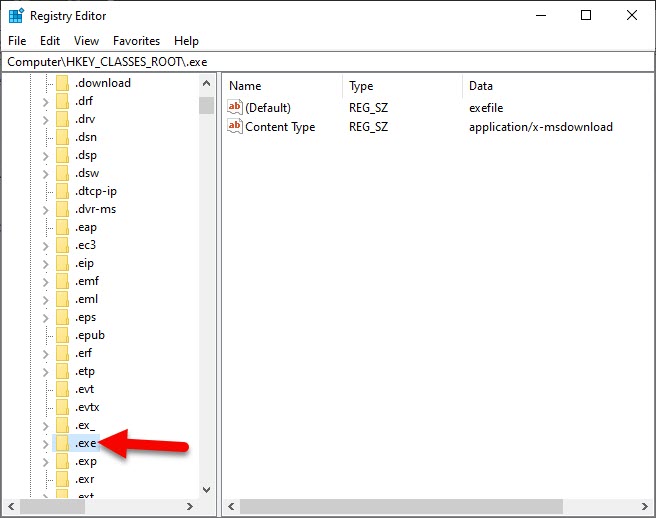Click the registry path address bar
Image resolution: width=656 pixels, height=518 pixels.
(x=328, y=62)
